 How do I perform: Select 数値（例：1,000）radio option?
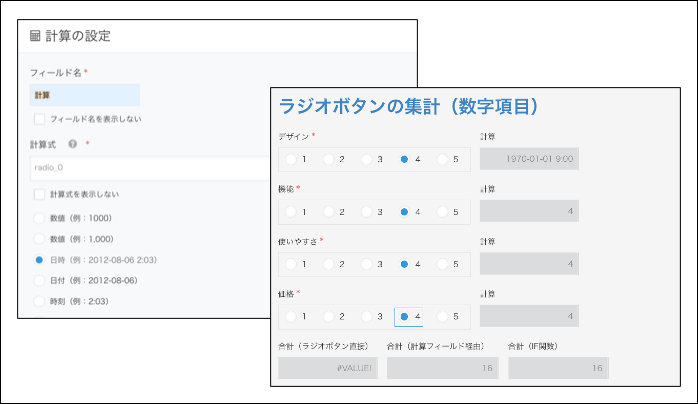point(39,239)
